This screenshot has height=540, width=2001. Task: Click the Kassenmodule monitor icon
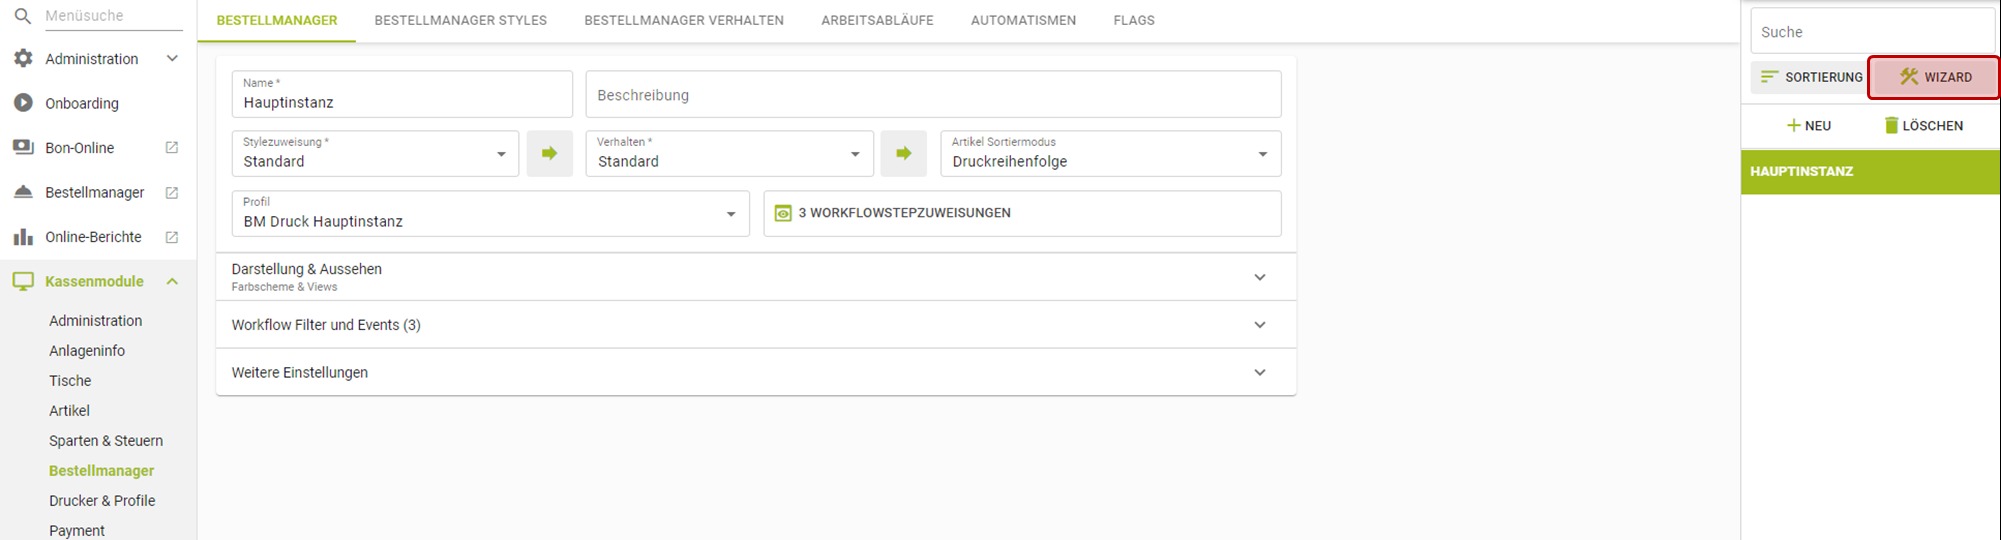(x=23, y=282)
